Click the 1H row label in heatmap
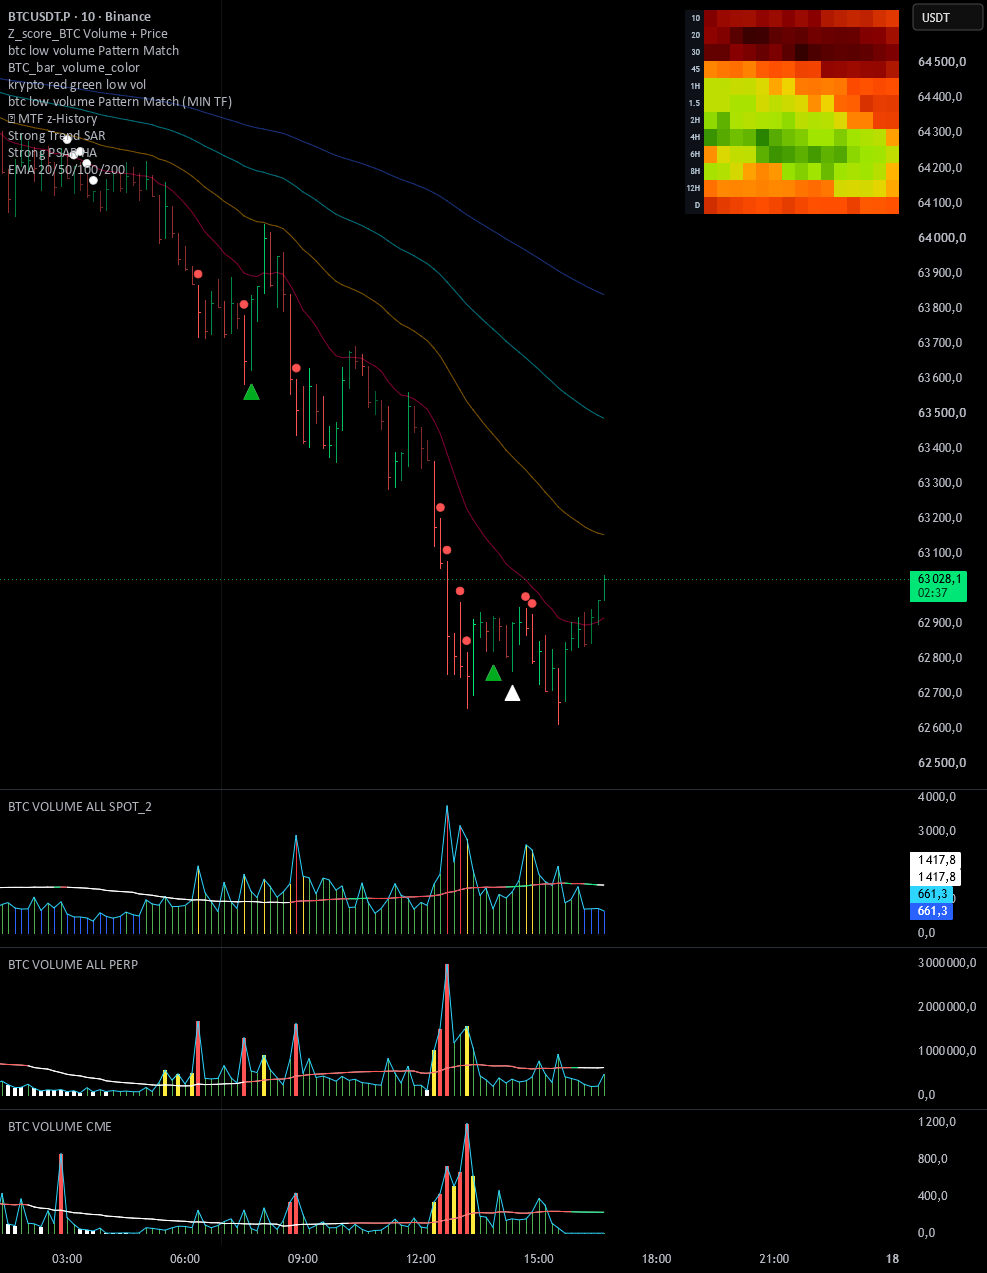This screenshot has width=987, height=1273. pyautogui.click(x=695, y=86)
